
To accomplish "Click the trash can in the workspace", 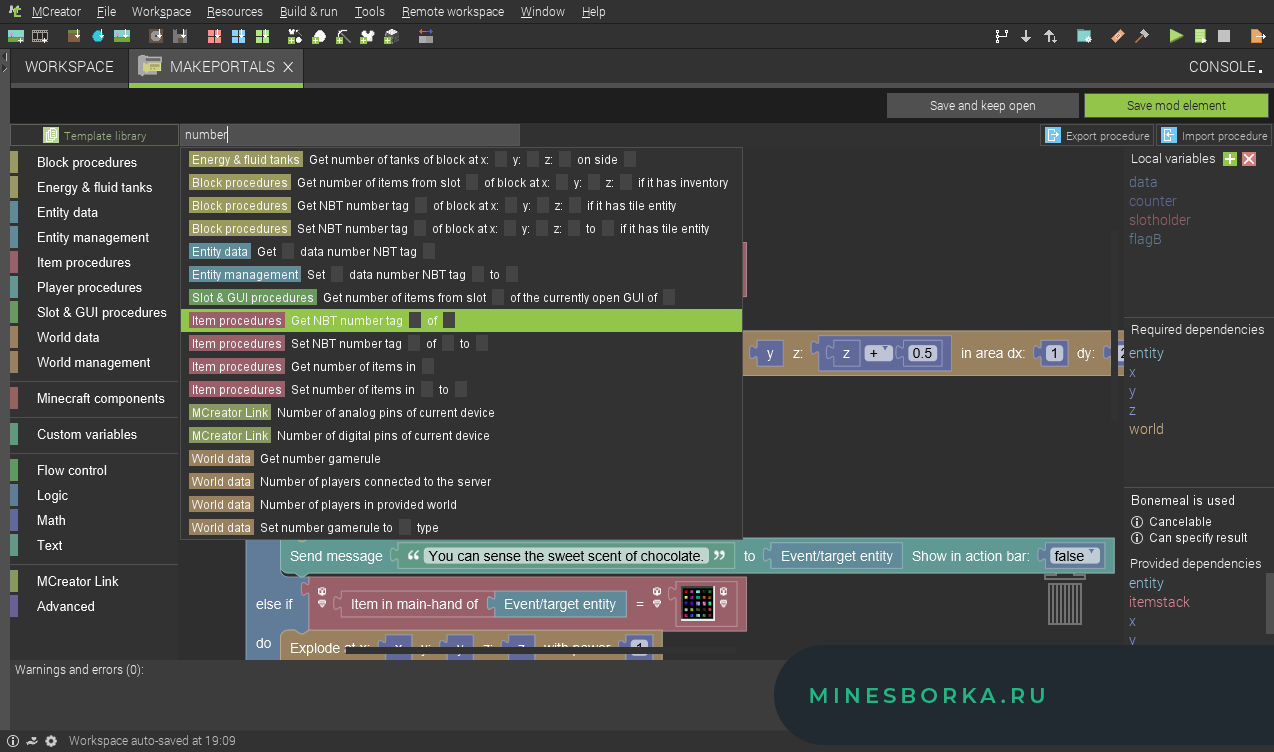I will coord(1064,598).
